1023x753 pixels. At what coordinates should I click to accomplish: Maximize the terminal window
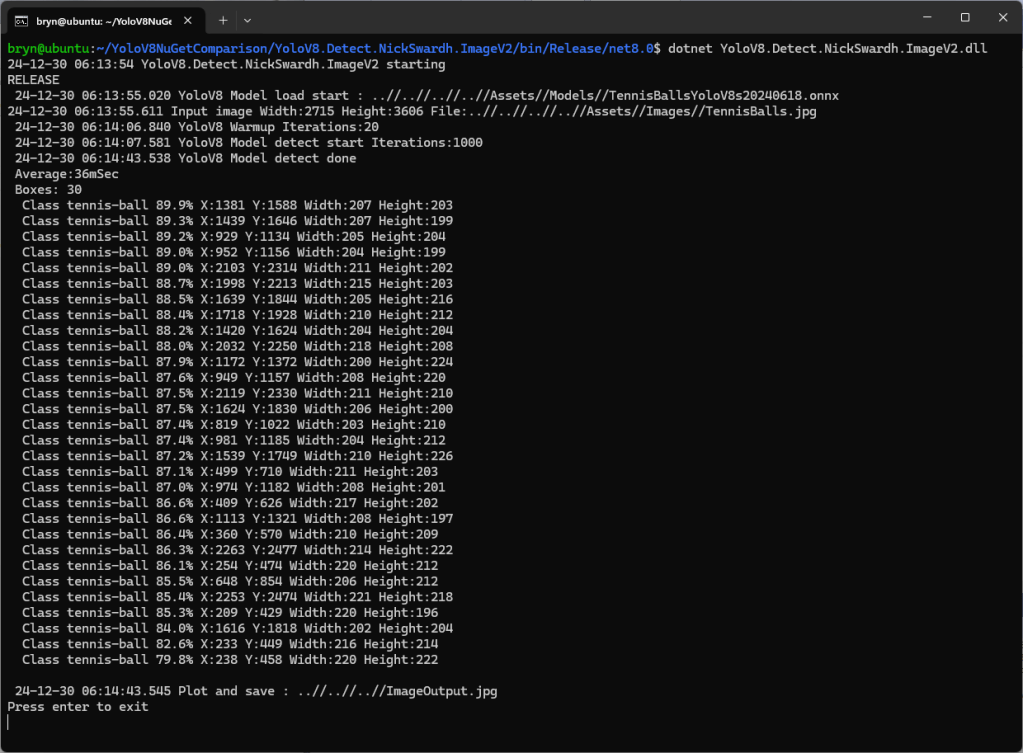965,18
